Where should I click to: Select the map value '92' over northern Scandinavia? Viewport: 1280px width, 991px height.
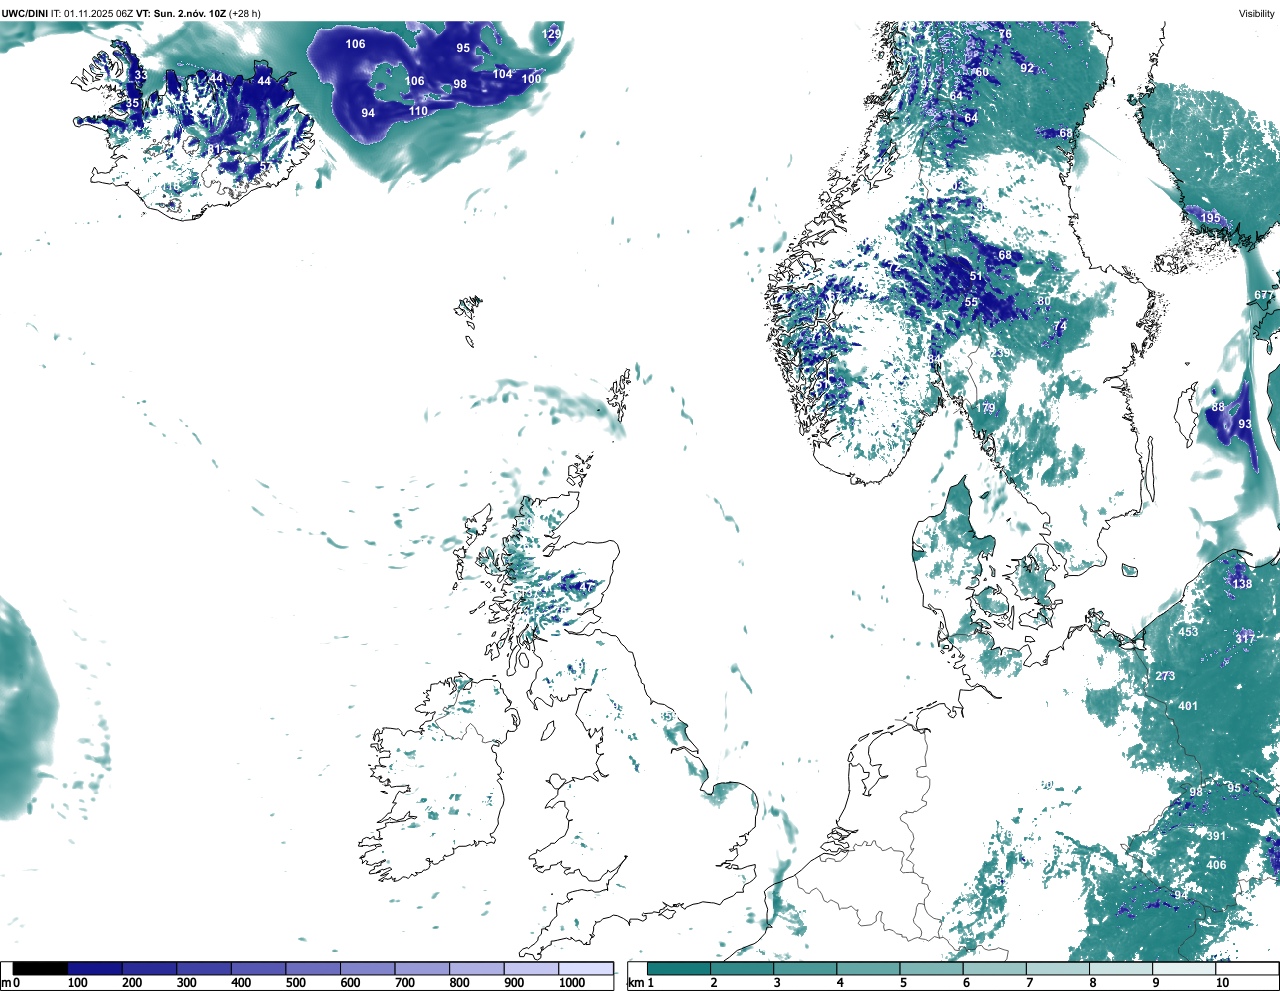pos(1027,68)
